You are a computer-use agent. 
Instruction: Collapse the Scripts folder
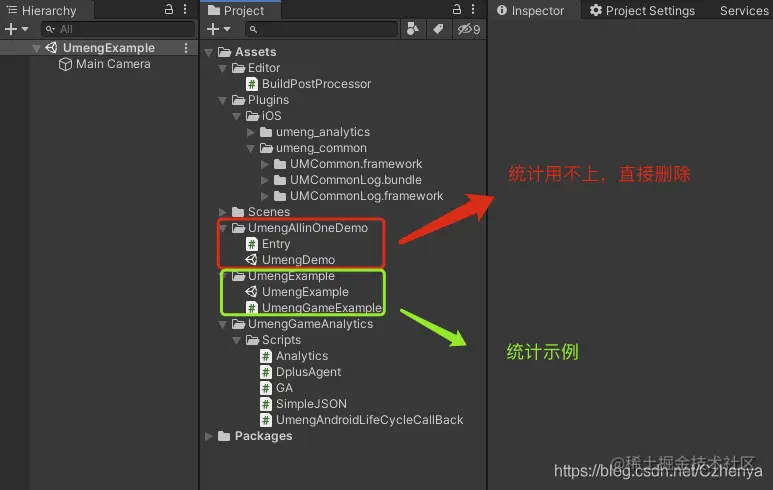pyautogui.click(x=237, y=340)
